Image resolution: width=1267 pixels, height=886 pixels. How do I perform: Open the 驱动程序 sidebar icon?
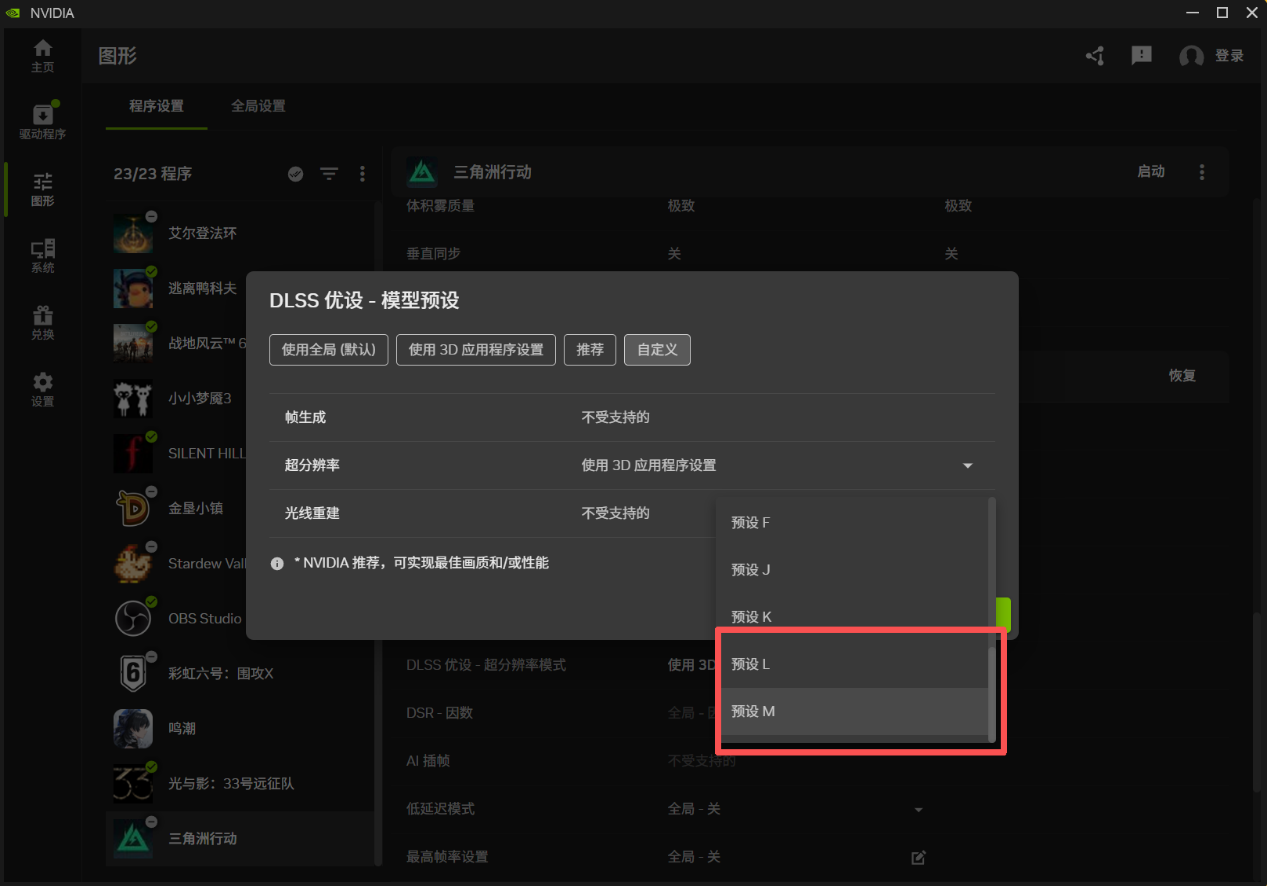pos(42,120)
